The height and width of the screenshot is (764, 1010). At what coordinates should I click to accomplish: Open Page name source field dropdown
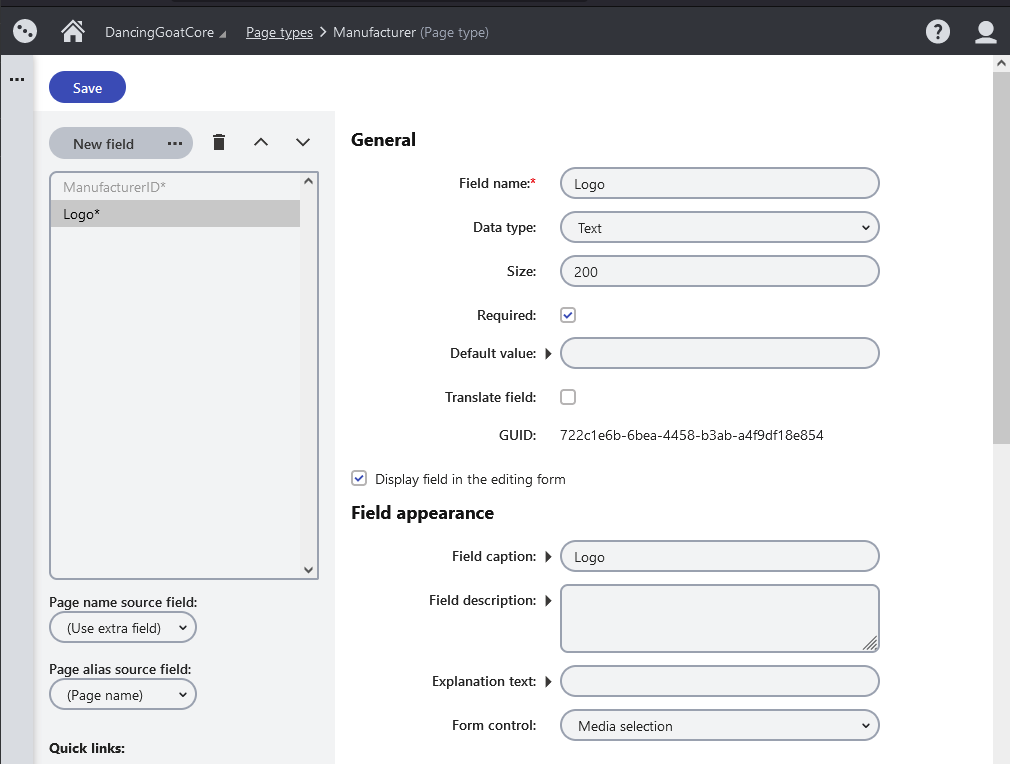[122, 628]
